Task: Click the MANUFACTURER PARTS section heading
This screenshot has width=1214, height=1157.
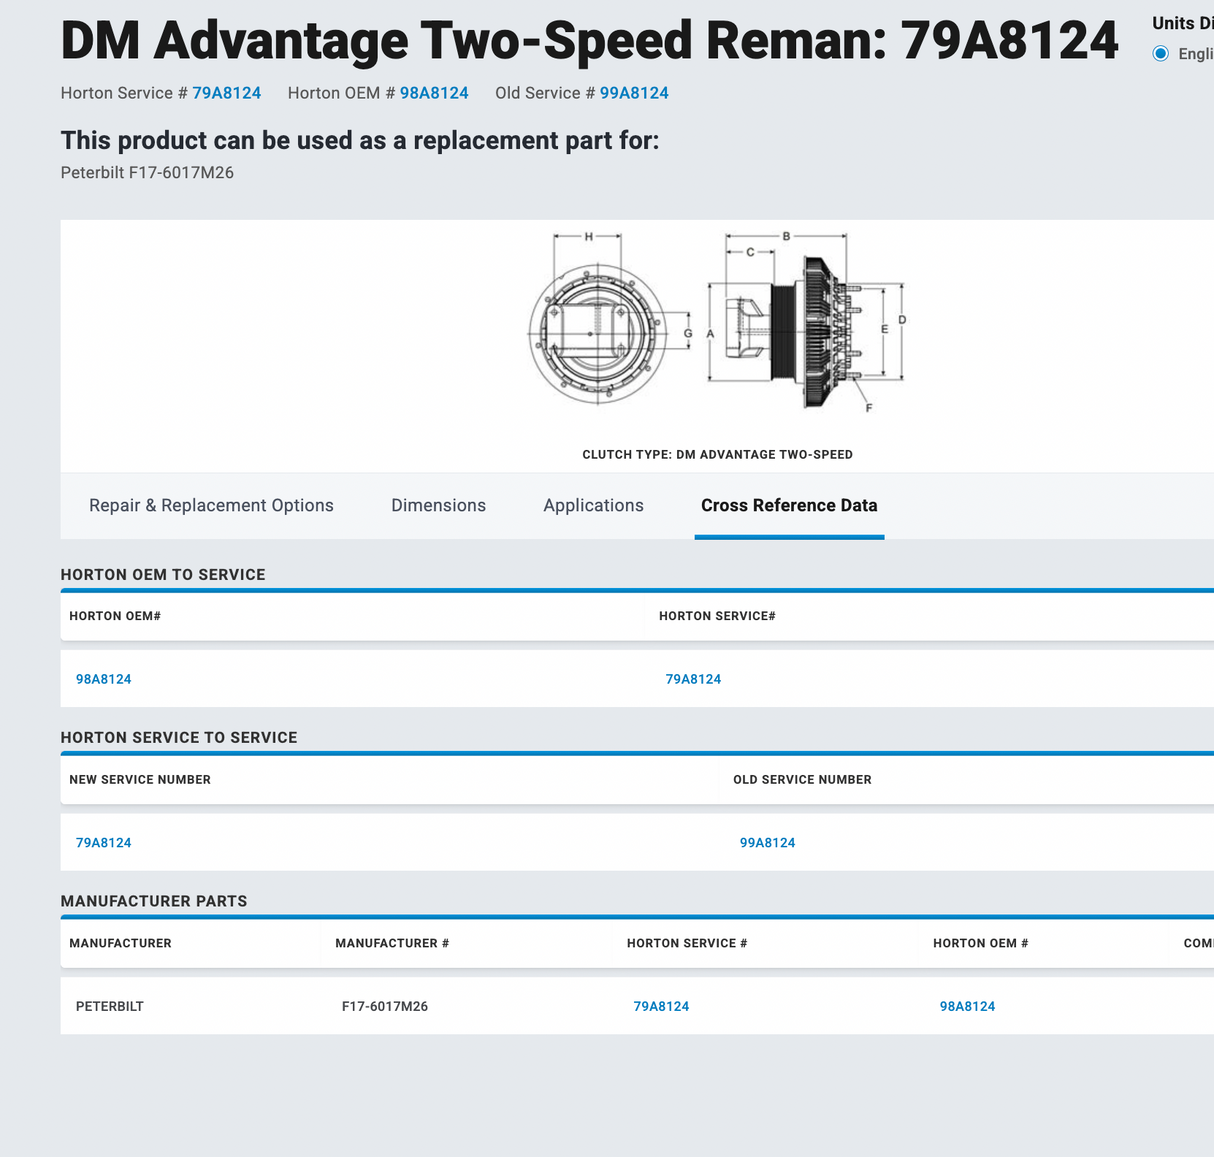Action: pyautogui.click(x=154, y=901)
